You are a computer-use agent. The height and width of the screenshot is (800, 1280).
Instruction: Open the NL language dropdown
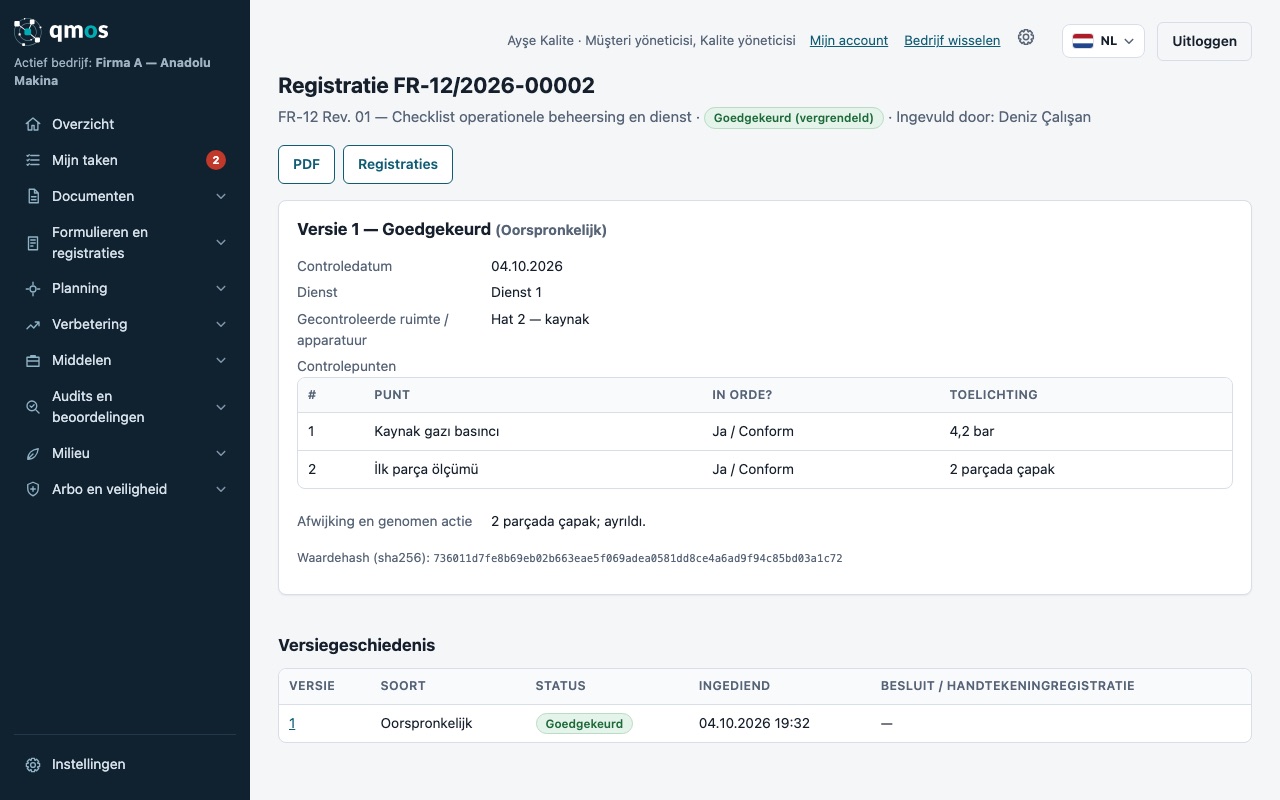1103,41
